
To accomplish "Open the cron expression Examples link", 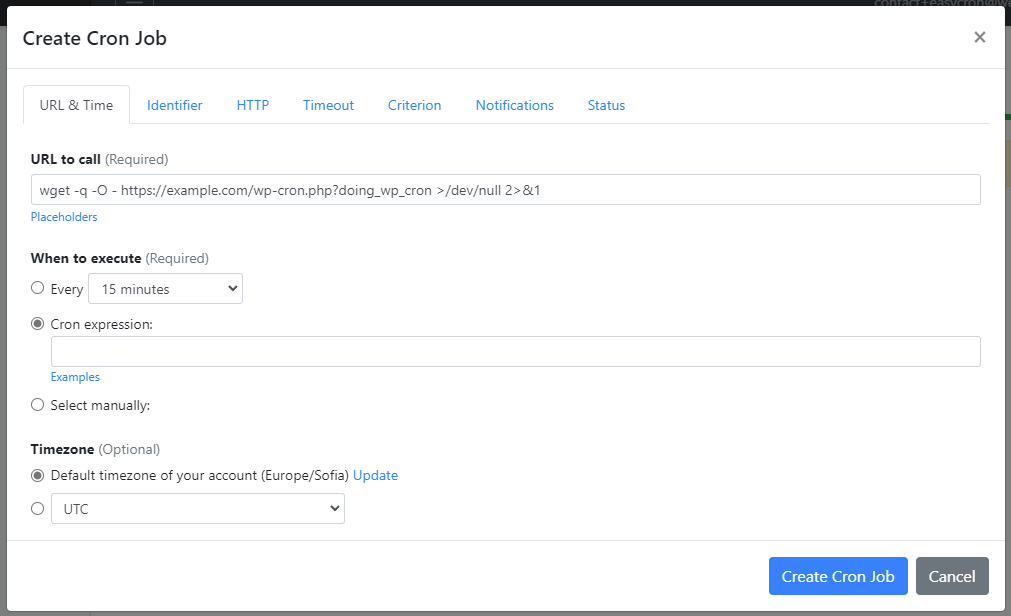I will click(x=75, y=377).
